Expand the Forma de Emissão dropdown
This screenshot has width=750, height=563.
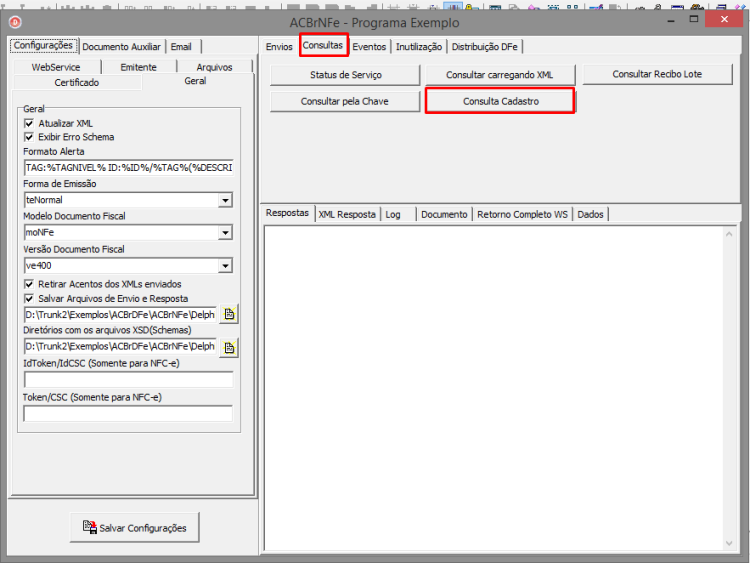225,200
